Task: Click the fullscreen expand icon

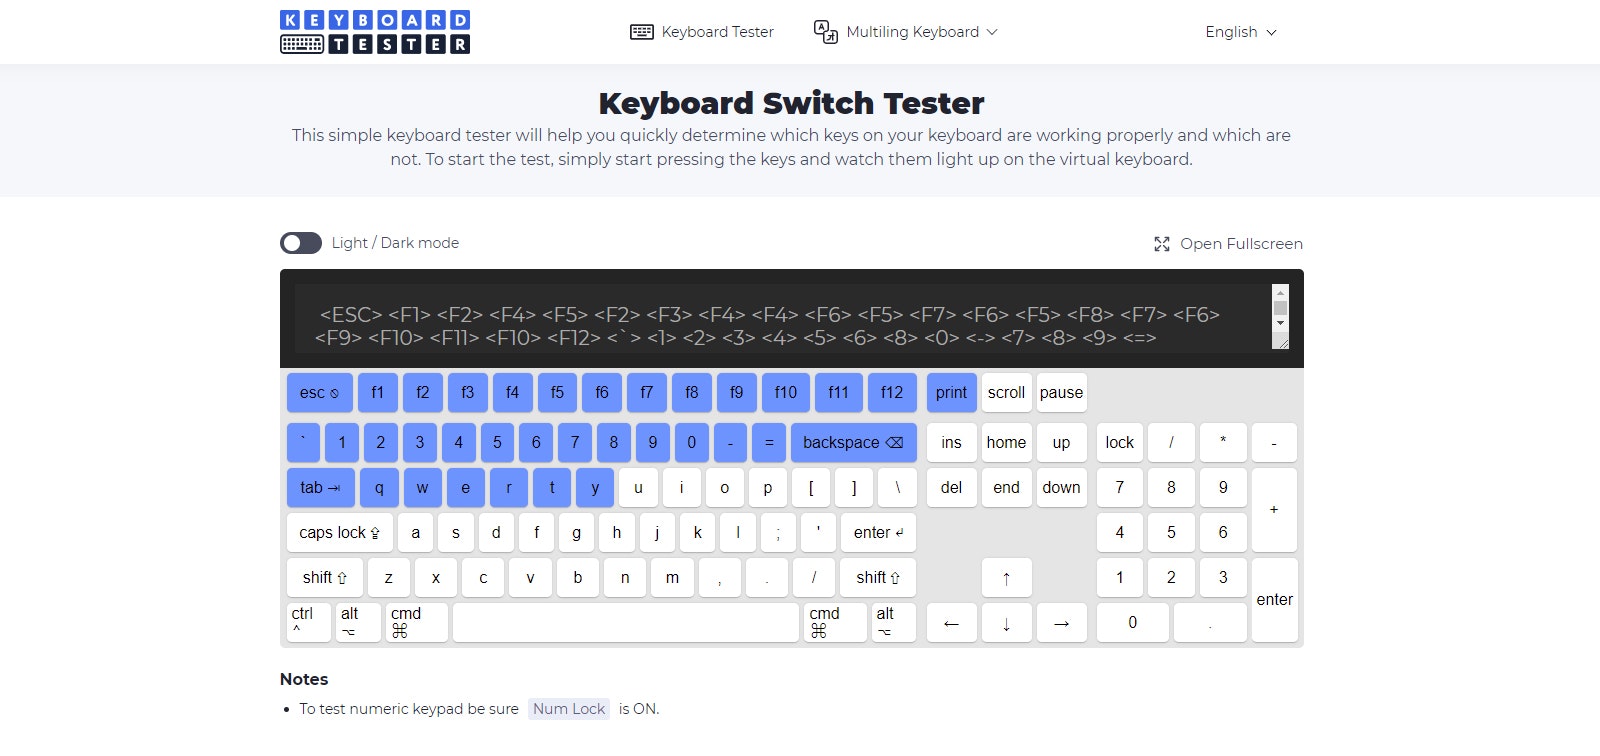Action: [x=1161, y=244]
